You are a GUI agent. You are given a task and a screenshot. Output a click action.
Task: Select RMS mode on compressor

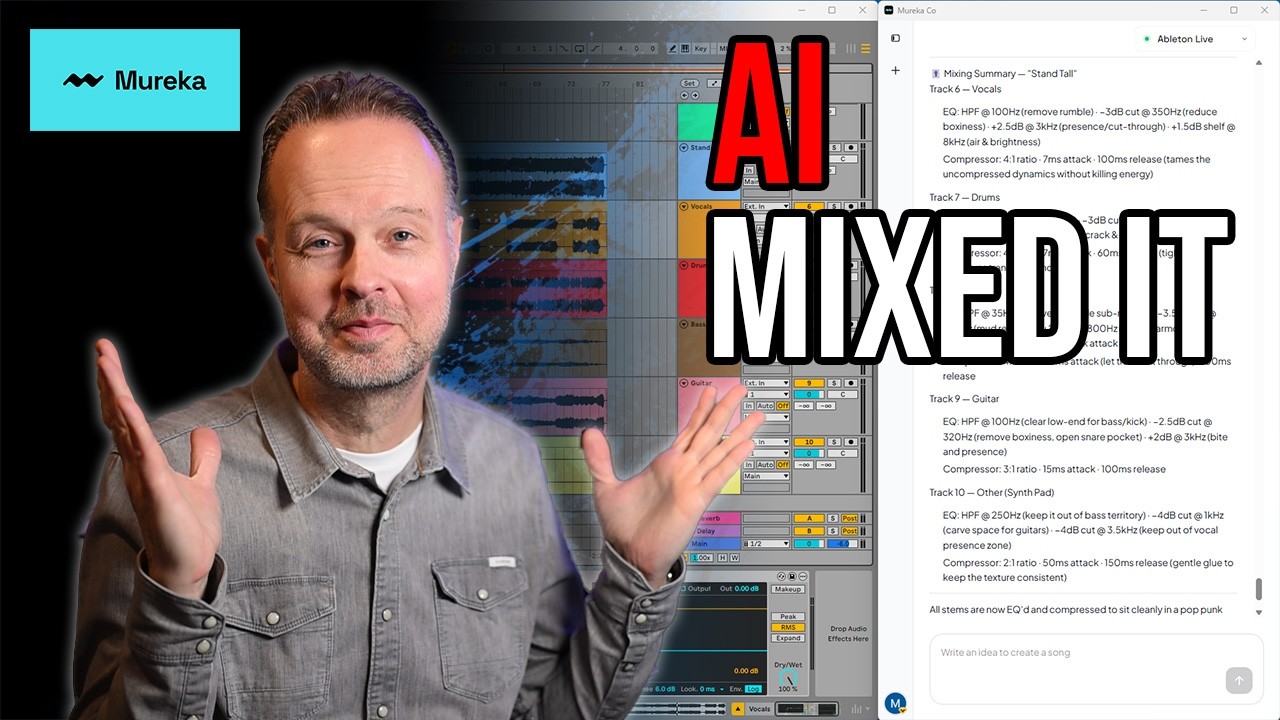(788, 627)
